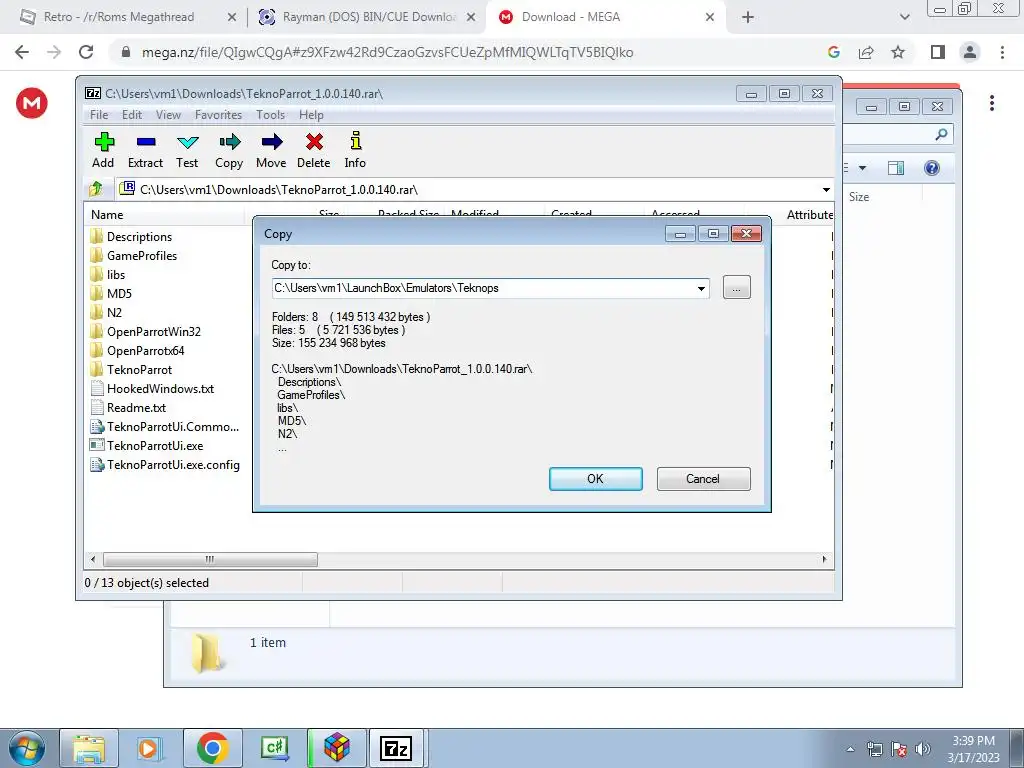Image resolution: width=1024 pixels, height=768 pixels.
Task: Open the Windows Start button
Action: (26, 748)
